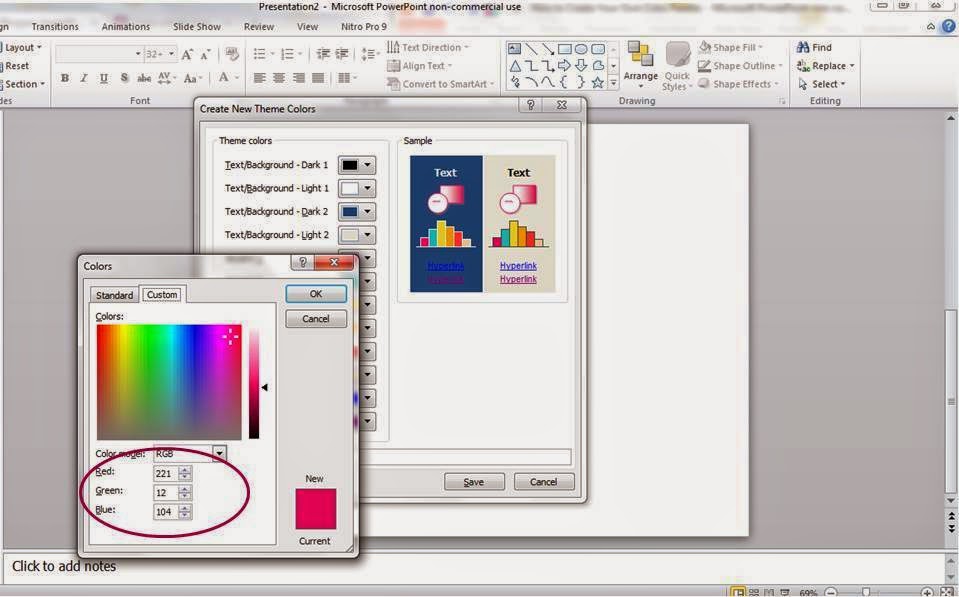Click the Save button in theme colors dialog
The image size is (959, 597).
point(473,481)
